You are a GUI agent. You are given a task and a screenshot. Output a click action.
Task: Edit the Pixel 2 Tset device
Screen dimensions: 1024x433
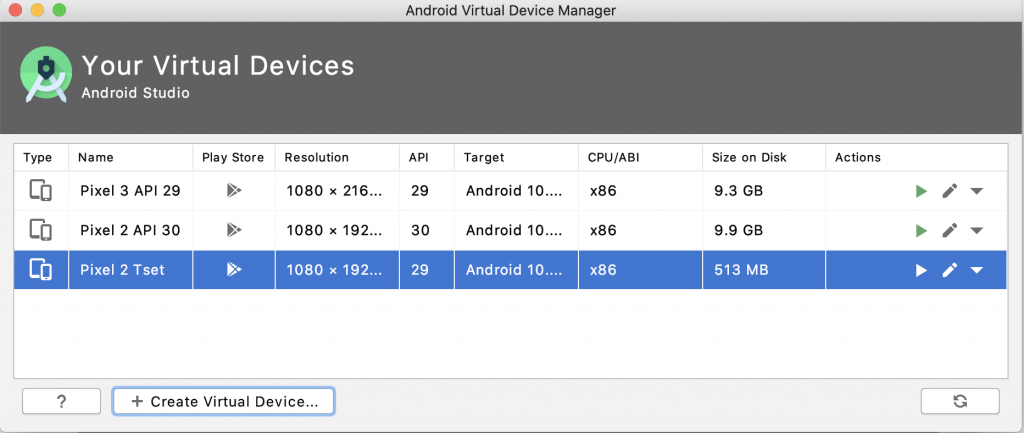pyautogui.click(x=950, y=270)
